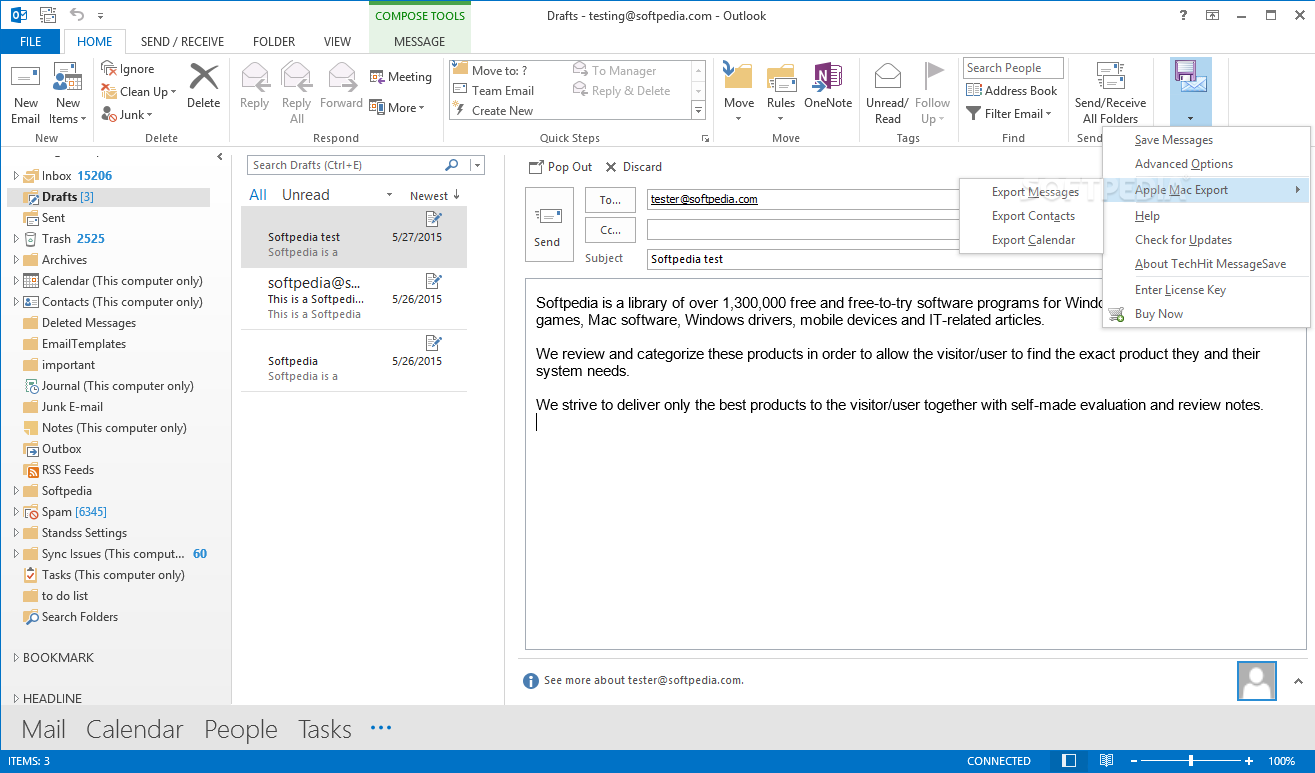Click the Undo arrow in title bar
The image size is (1315, 773).
click(78, 15)
